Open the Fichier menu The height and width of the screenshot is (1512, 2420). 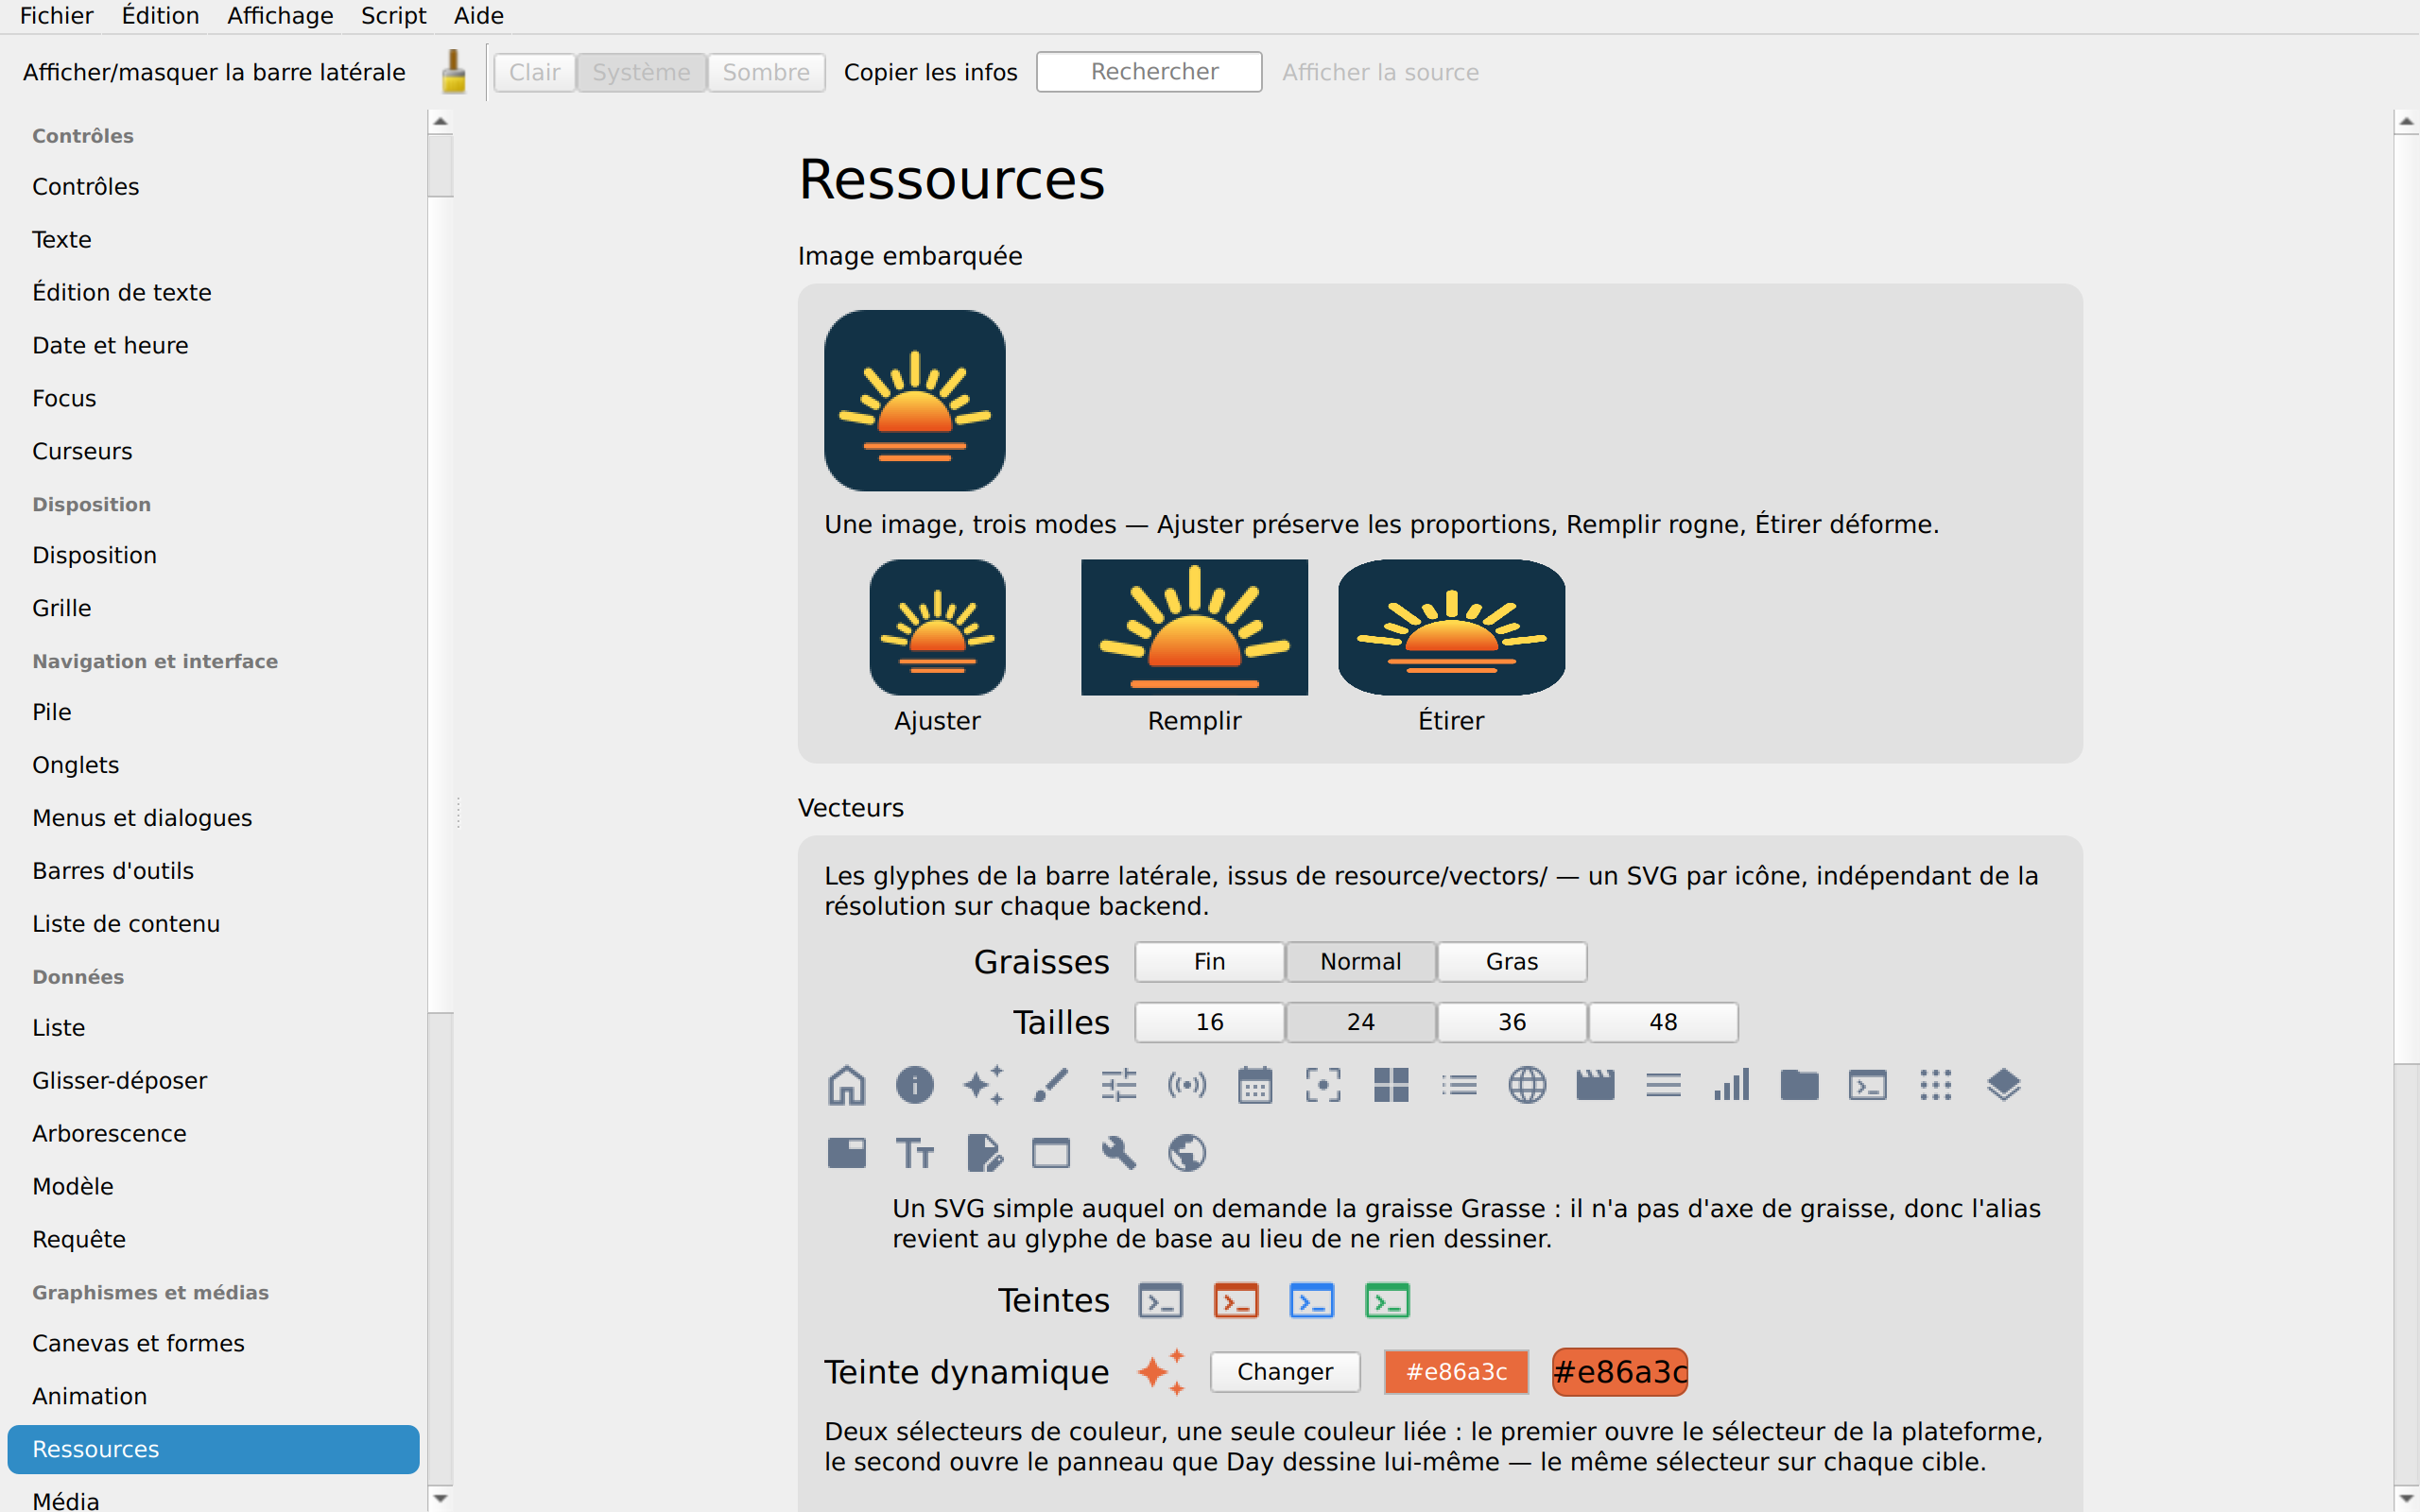point(56,16)
